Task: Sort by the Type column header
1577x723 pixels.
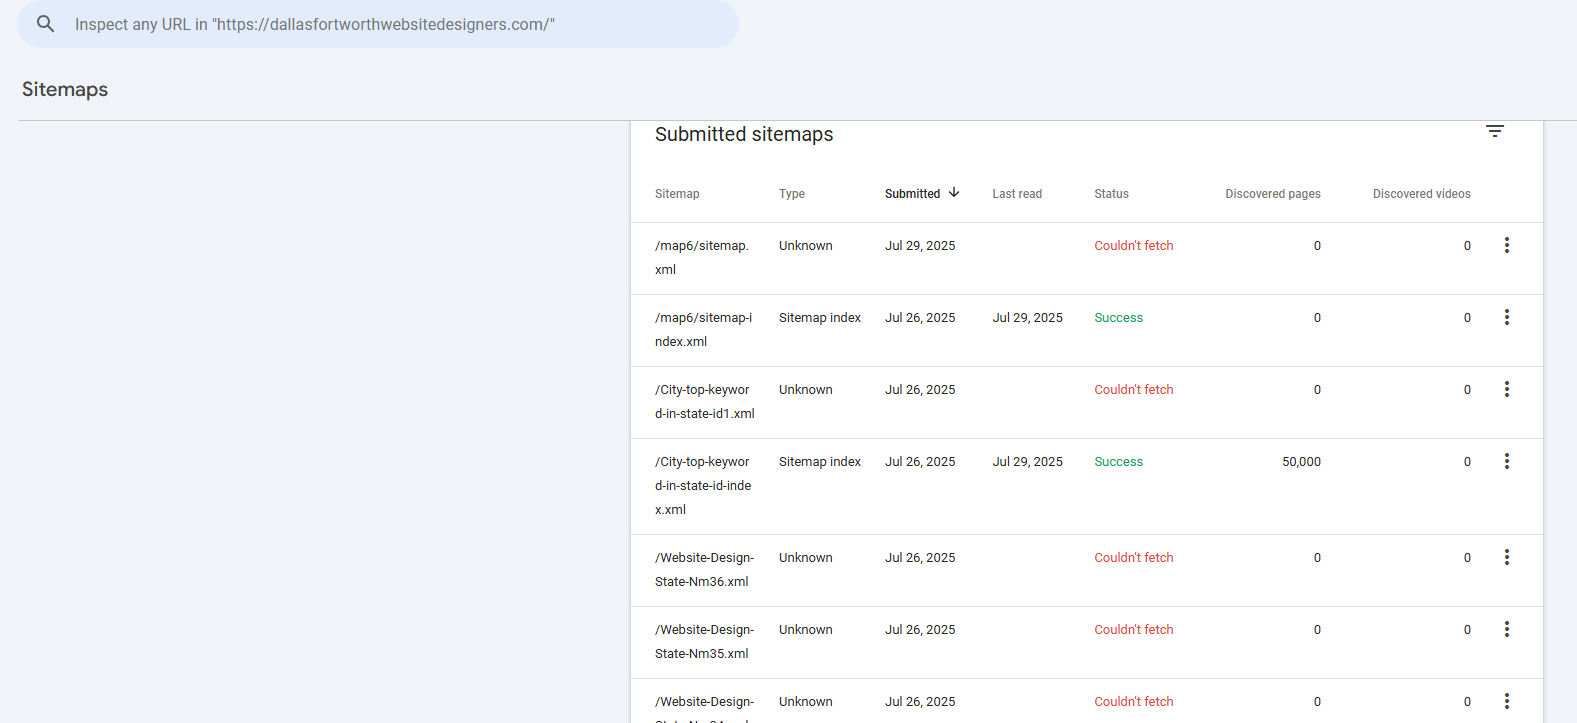Action: tap(791, 194)
